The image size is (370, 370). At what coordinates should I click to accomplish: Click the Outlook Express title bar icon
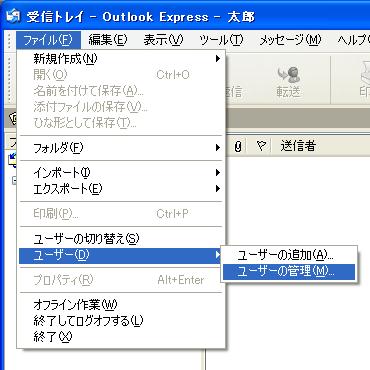tap(14, 16)
